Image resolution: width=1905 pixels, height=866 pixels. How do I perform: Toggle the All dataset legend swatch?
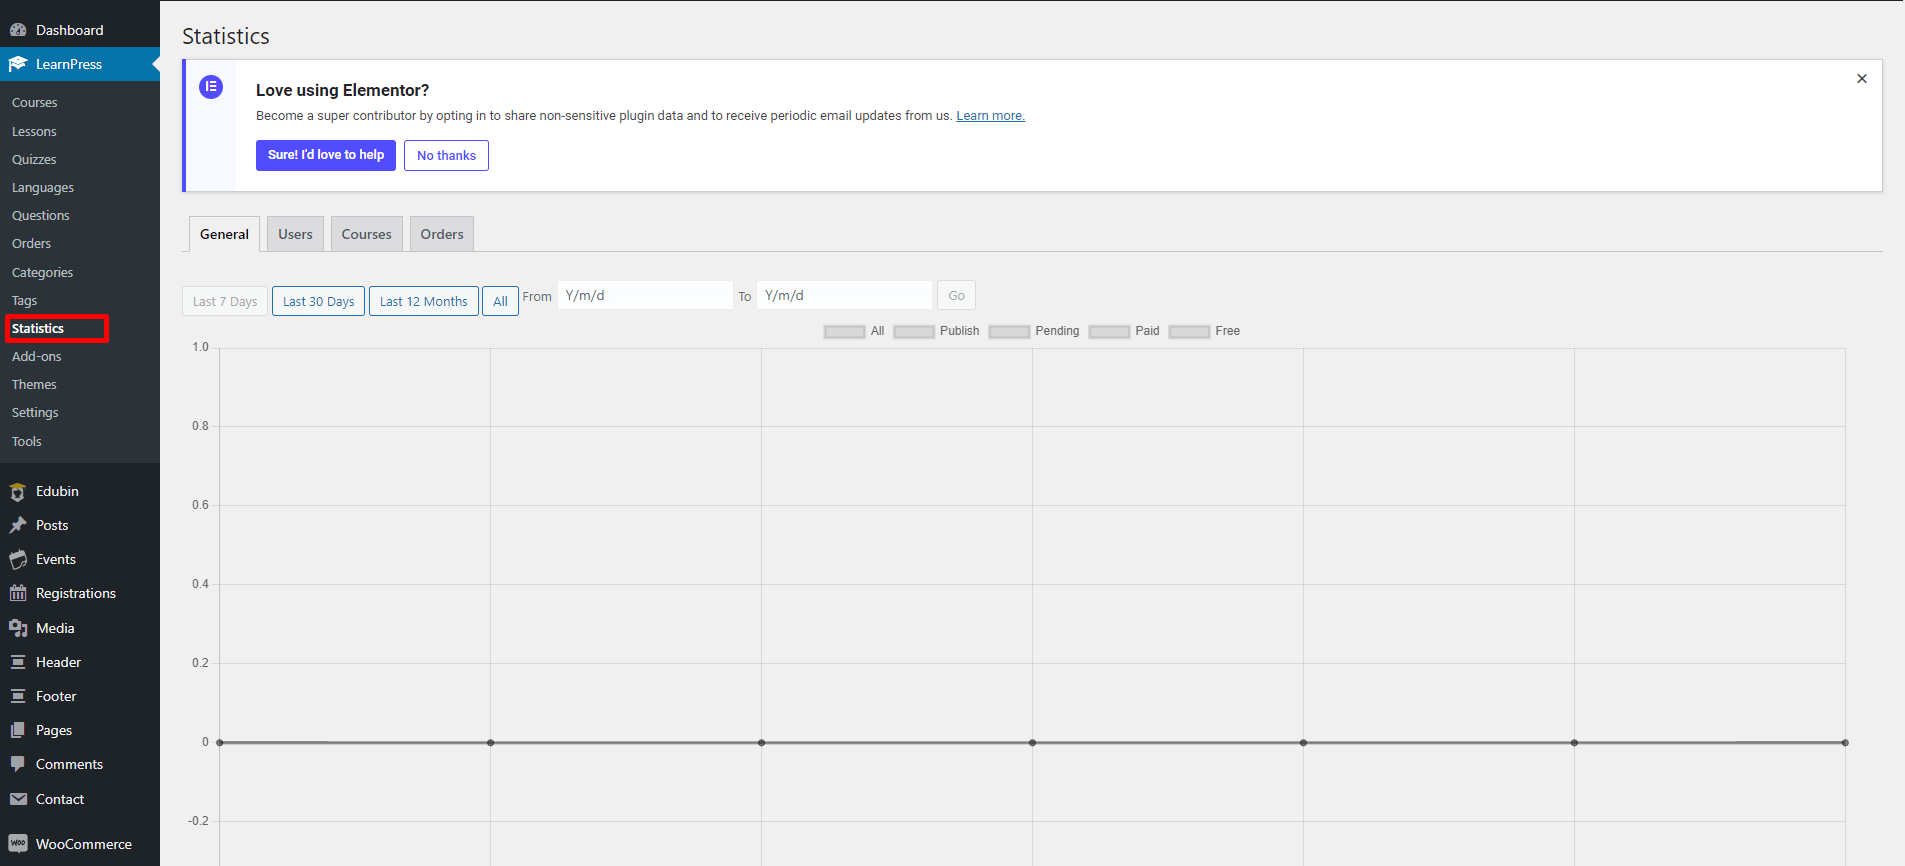point(844,332)
